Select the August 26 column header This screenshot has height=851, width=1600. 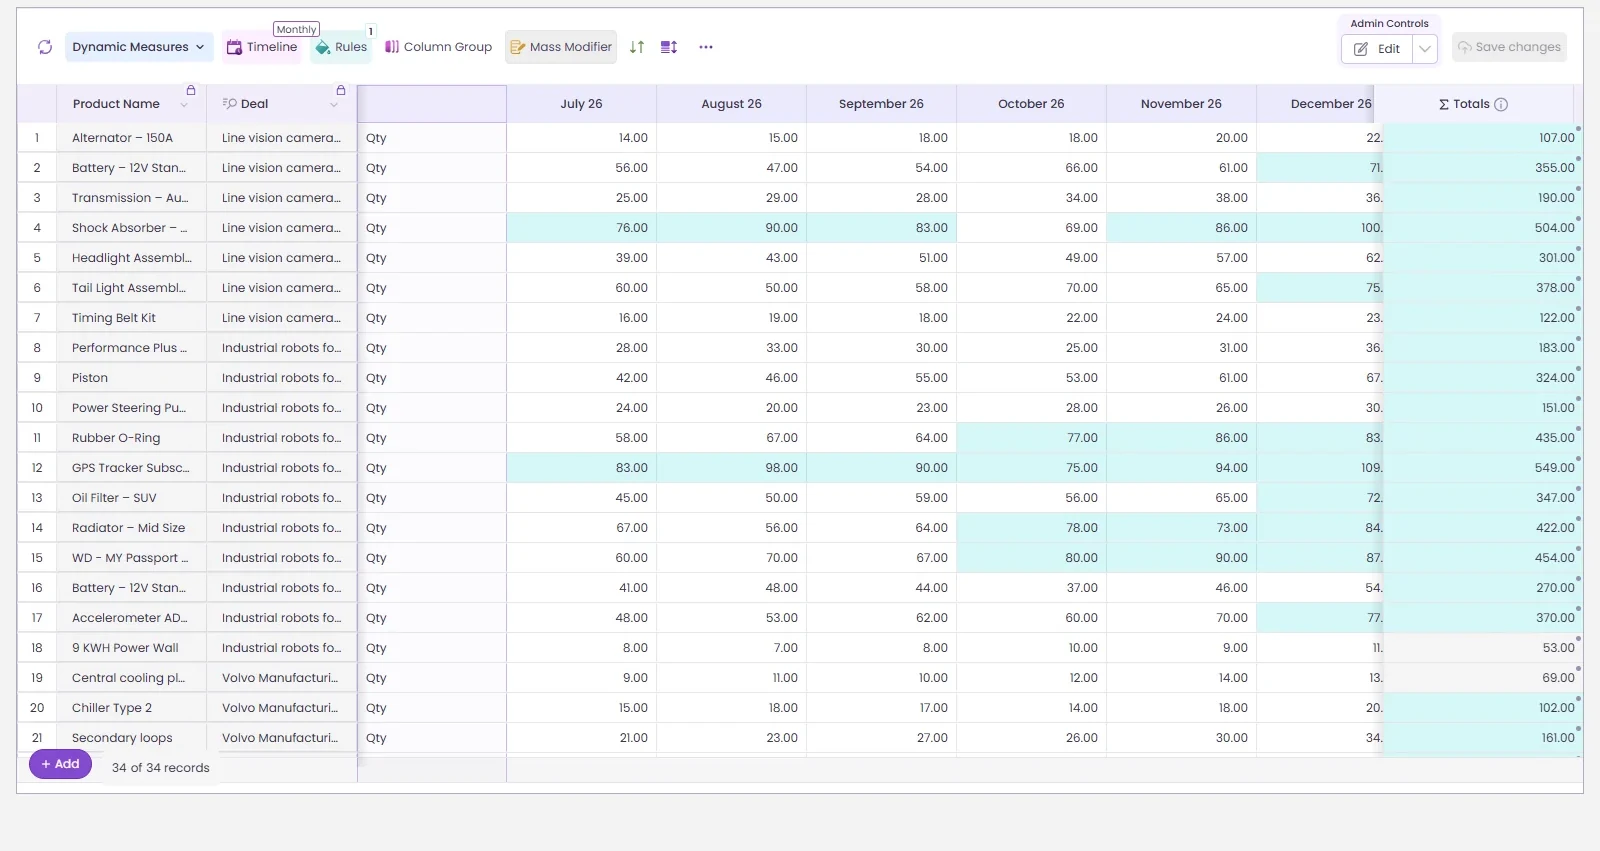pyautogui.click(x=732, y=104)
